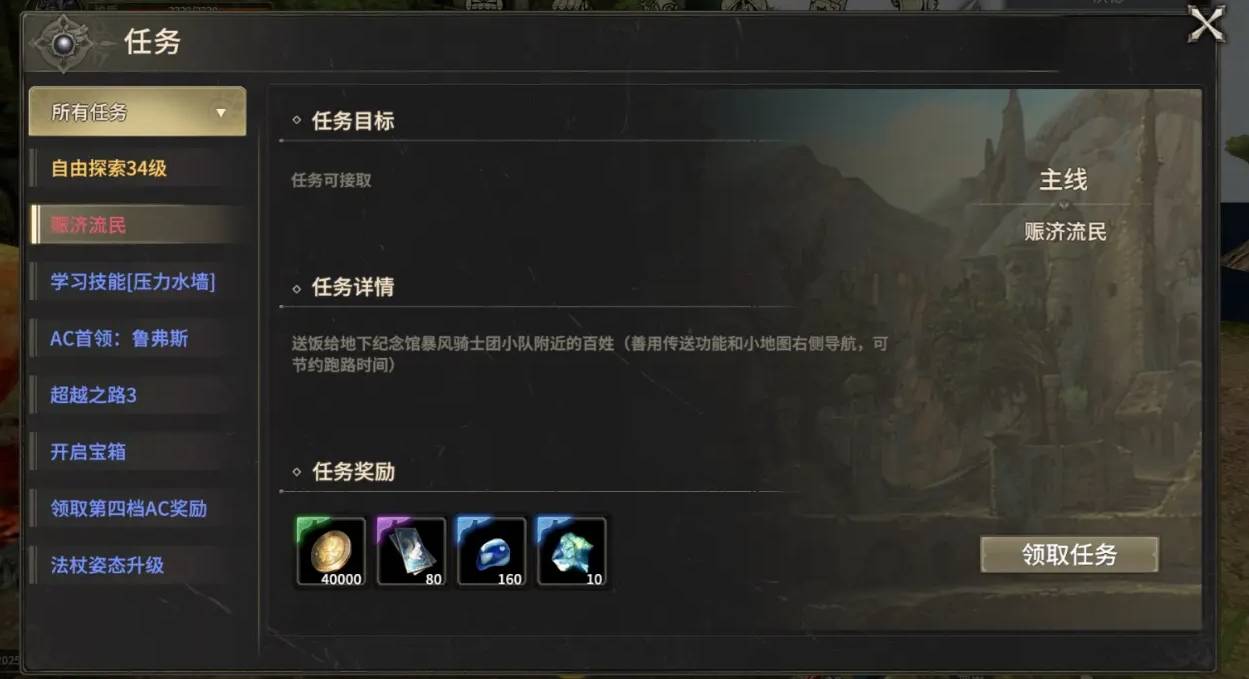Click the diamond bullet beside 任务奖励

(x=297, y=472)
